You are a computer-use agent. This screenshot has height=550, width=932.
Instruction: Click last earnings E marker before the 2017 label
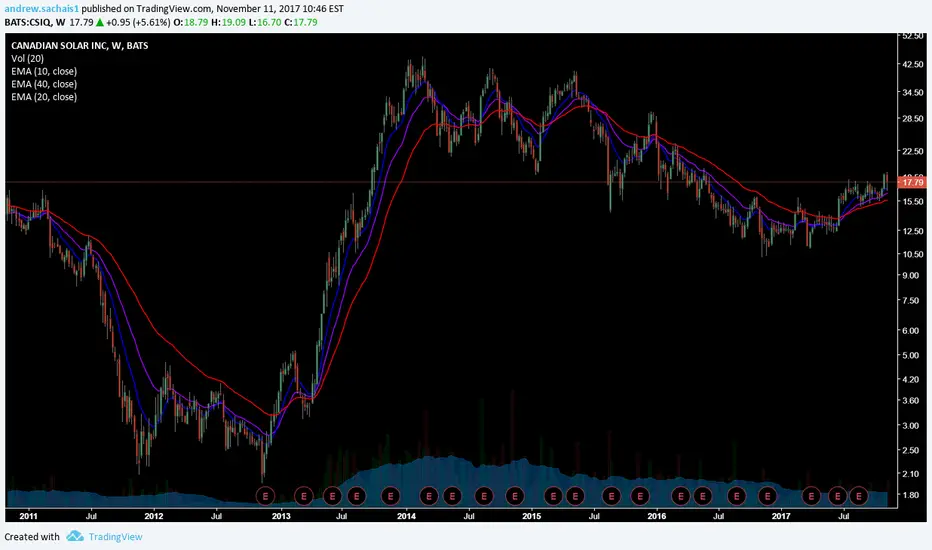[x=767, y=495]
